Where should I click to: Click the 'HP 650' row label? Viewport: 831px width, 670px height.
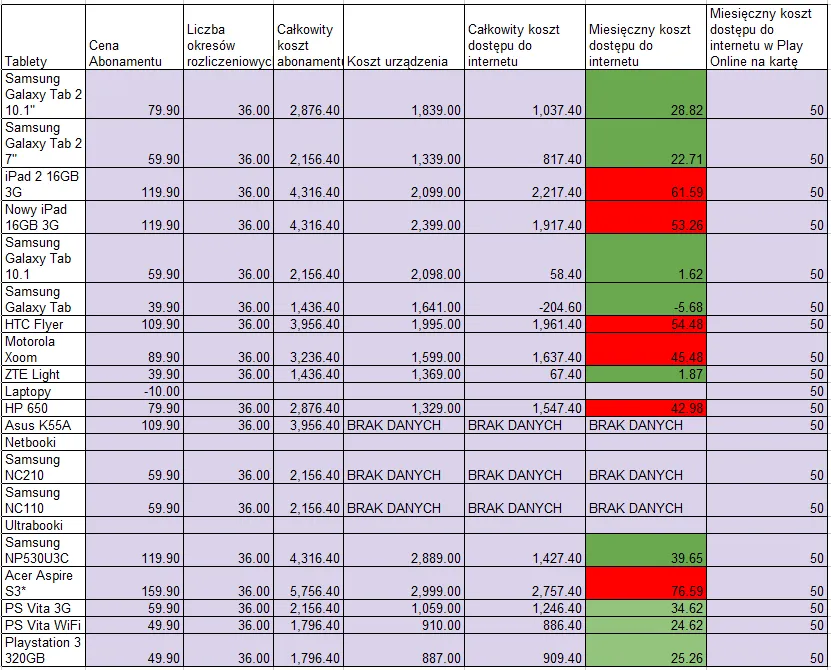click(43, 408)
